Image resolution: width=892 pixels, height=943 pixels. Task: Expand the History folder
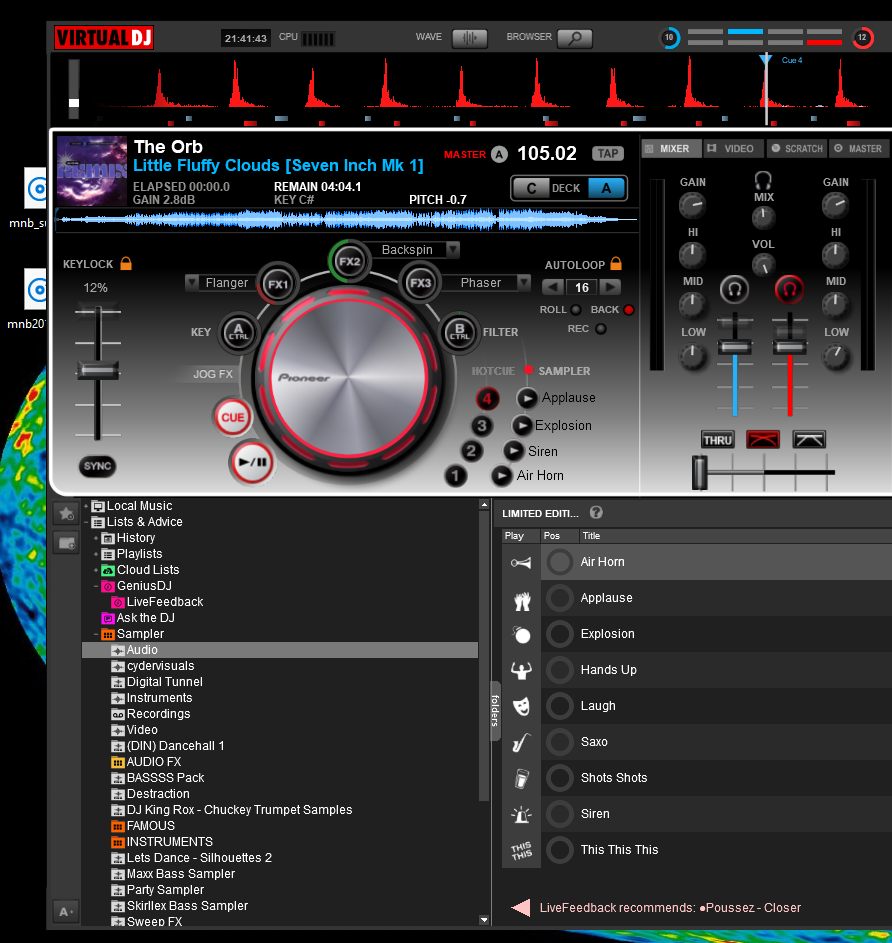pyautogui.click(x=96, y=538)
